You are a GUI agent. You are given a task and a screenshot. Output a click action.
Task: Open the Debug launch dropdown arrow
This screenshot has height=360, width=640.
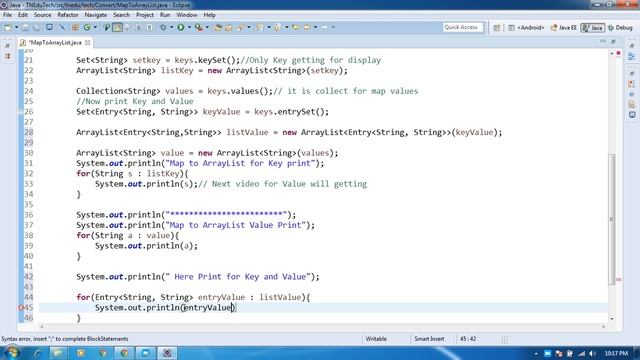click(171, 27)
